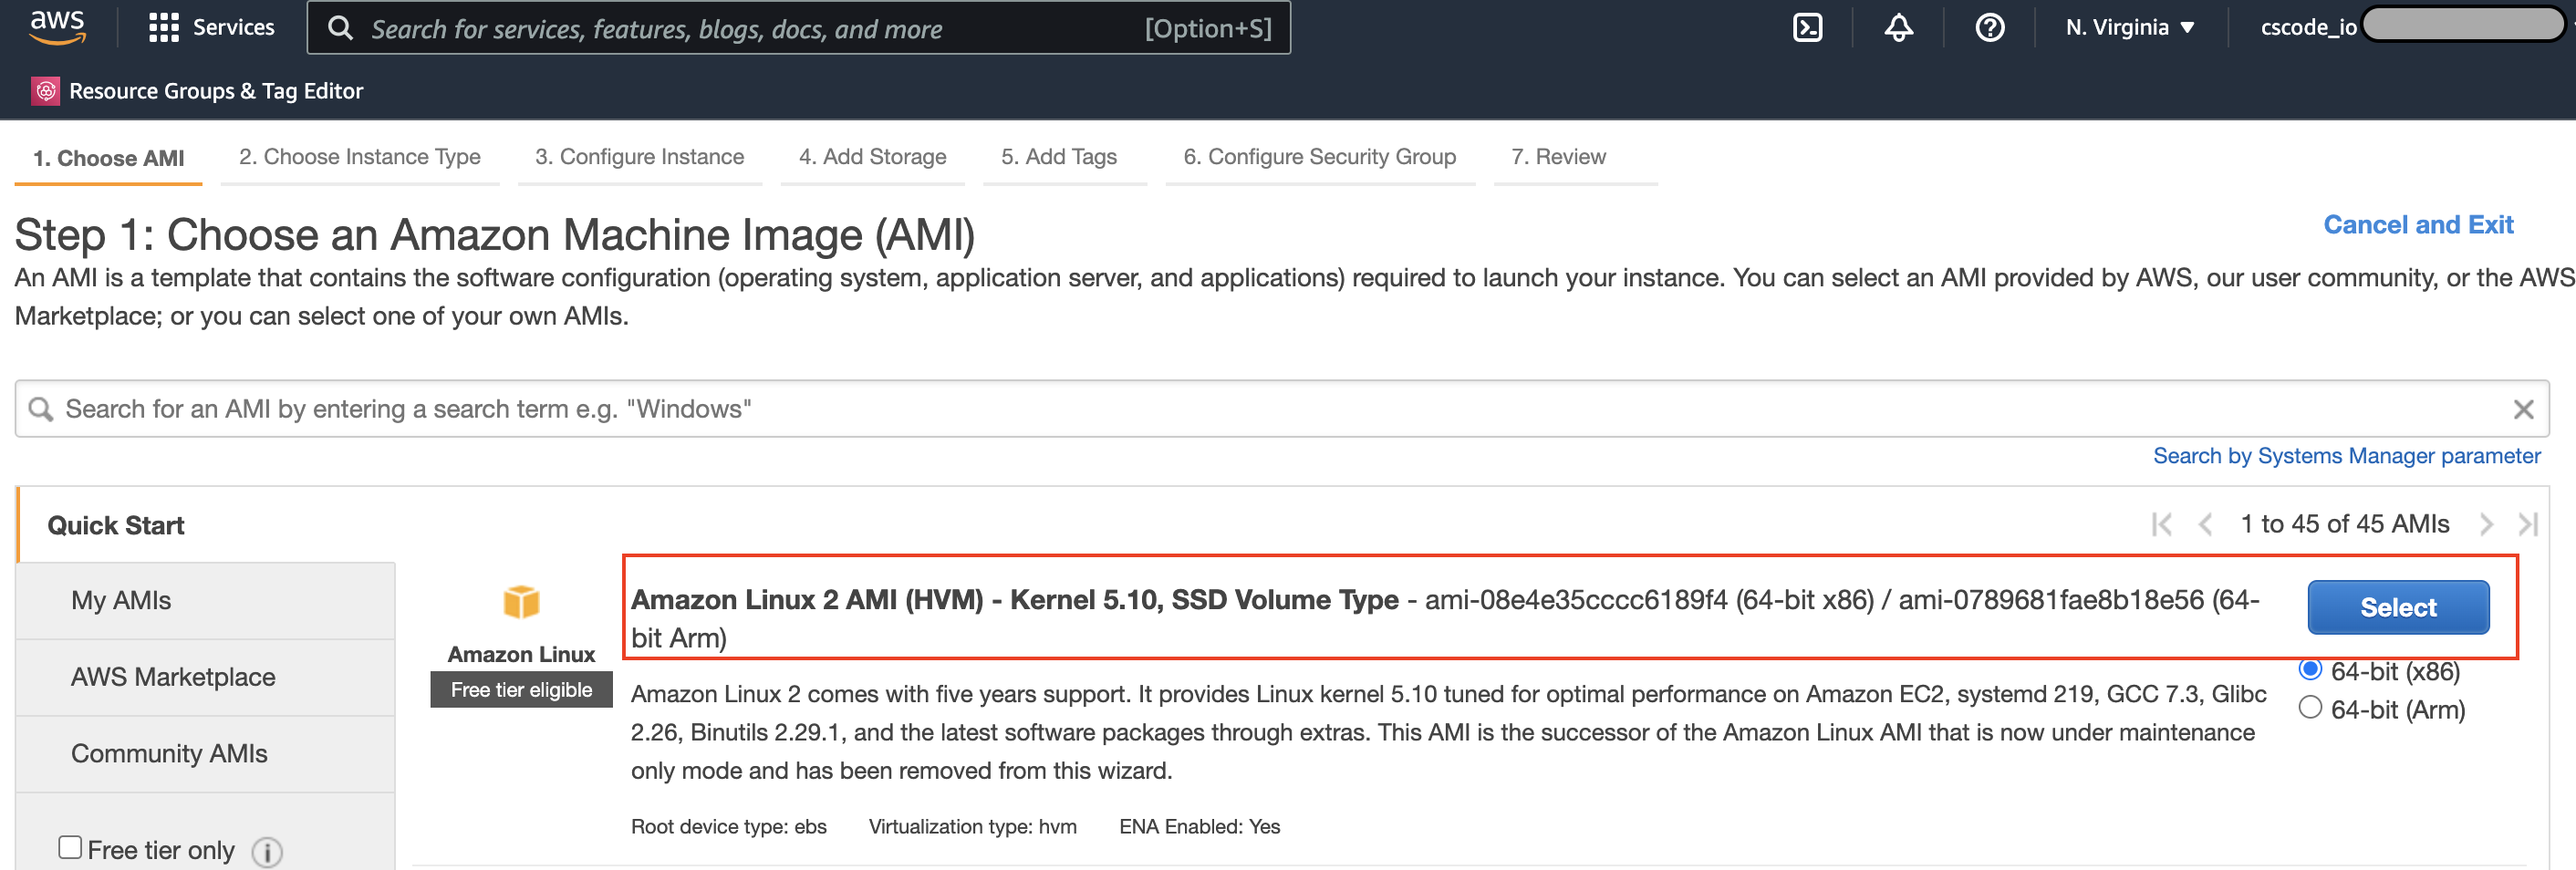Go to first page of AMIs
This screenshot has height=870, width=2576.
(x=2161, y=524)
